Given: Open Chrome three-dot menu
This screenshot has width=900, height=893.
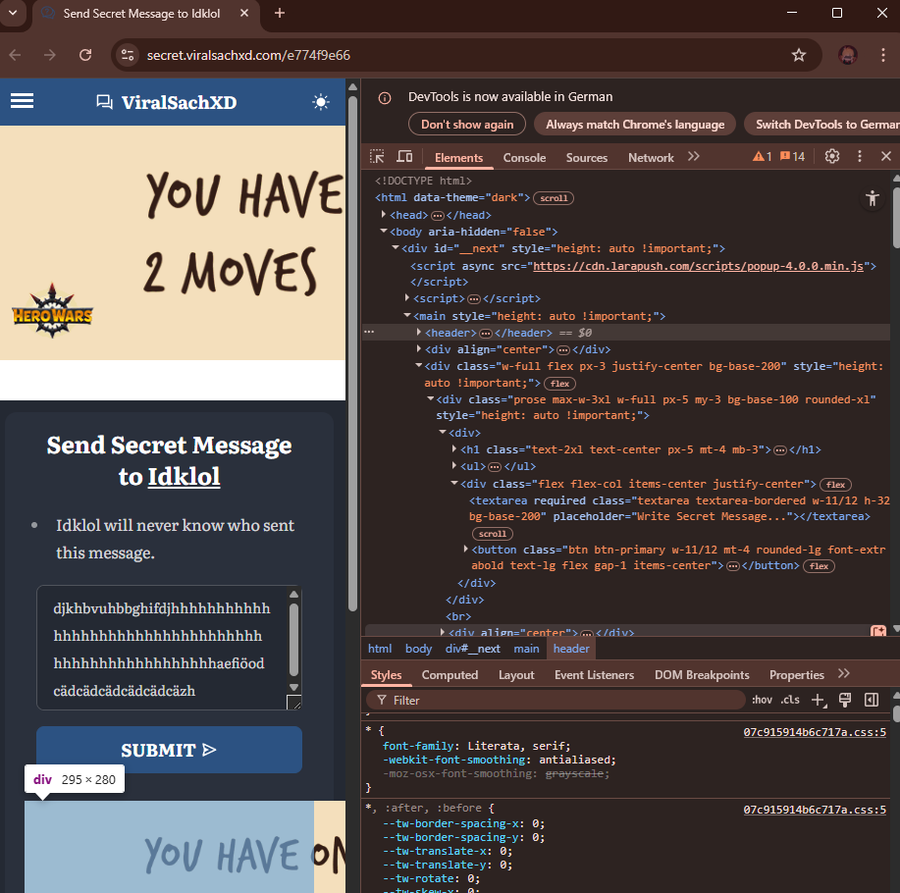Looking at the screenshot, I should pyautogui.click(x=883, y=55).
